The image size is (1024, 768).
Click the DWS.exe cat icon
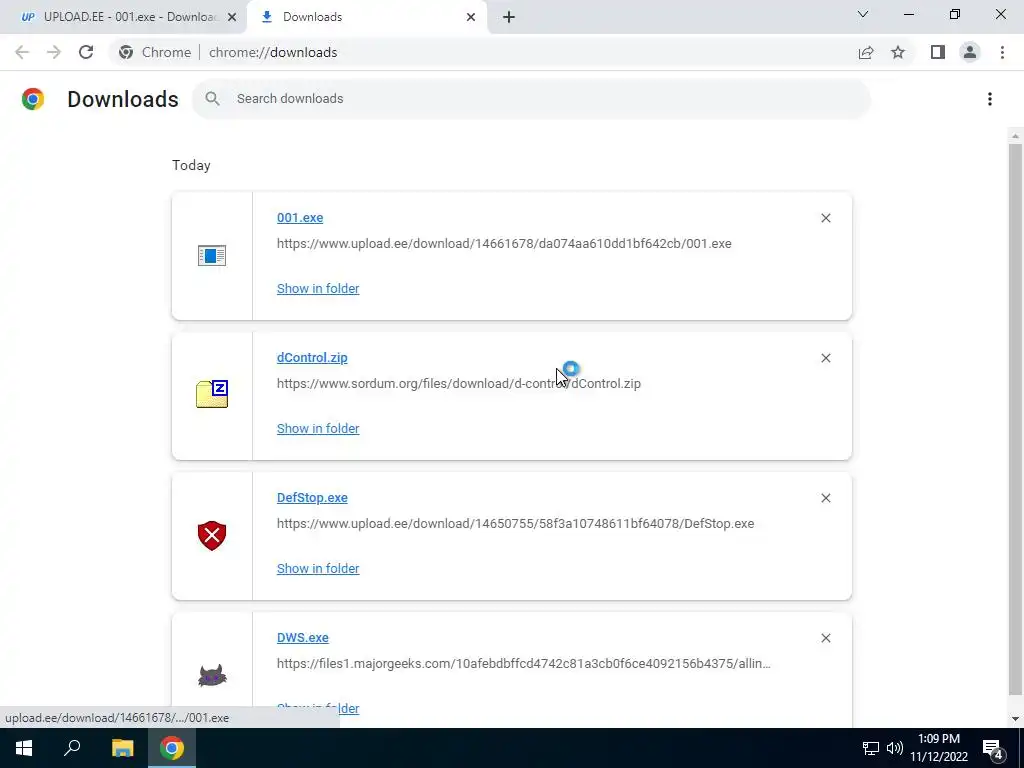click(212, 675)
